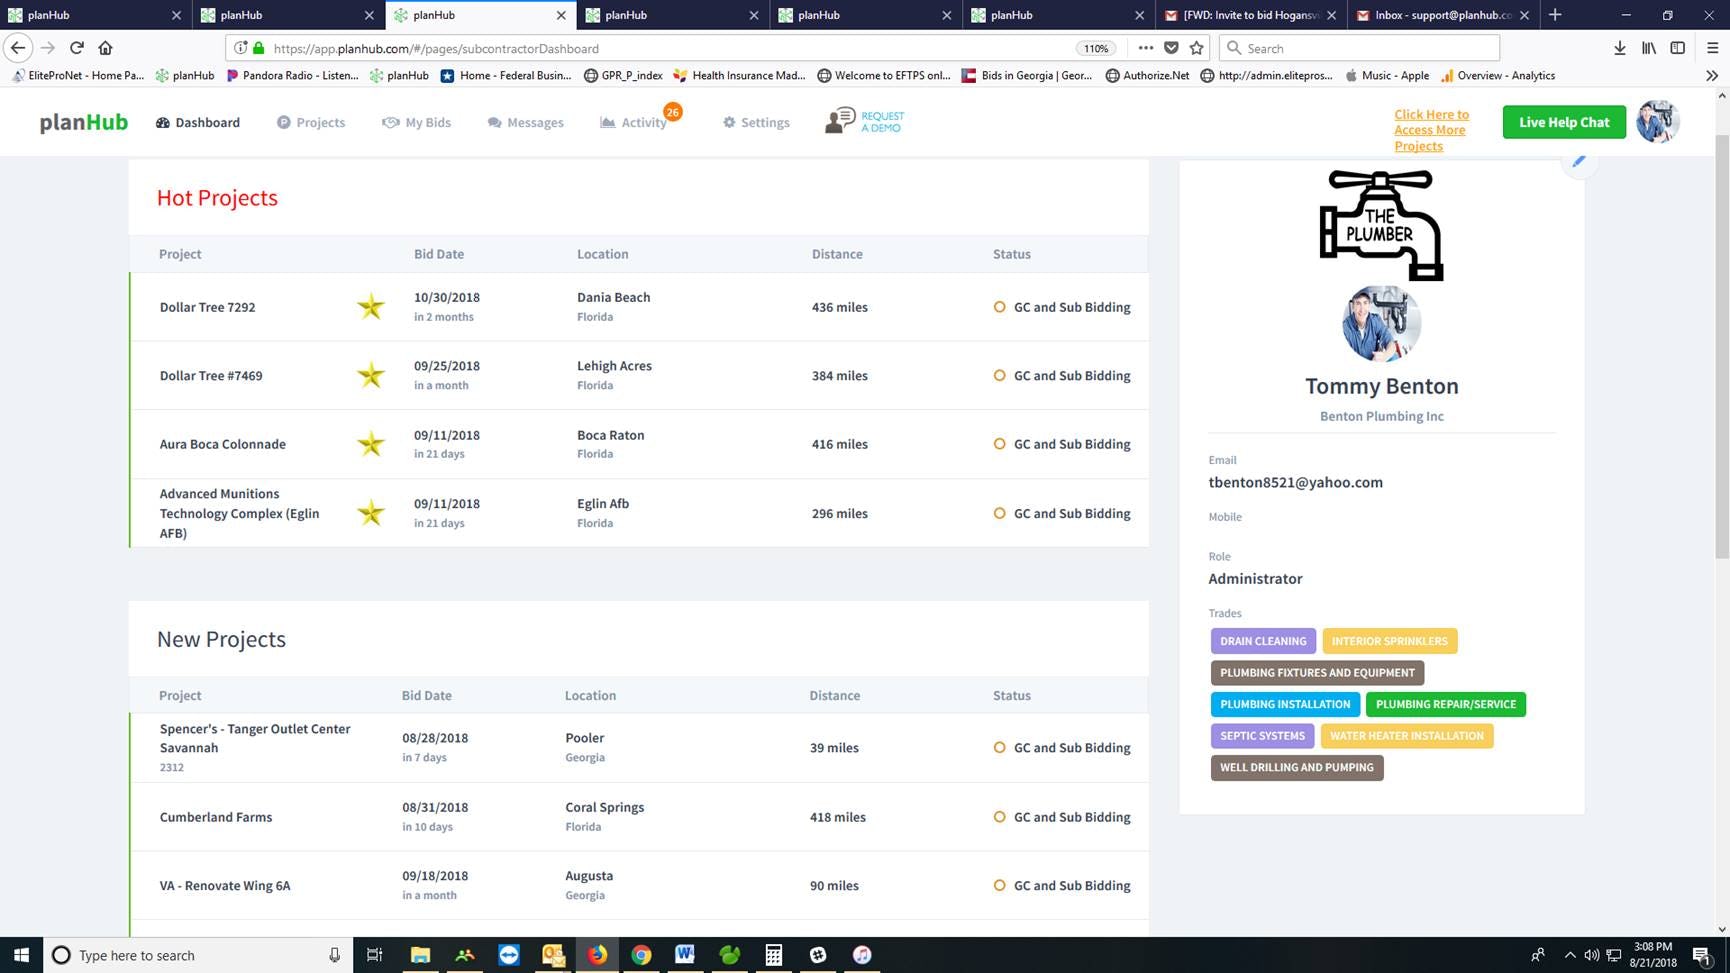Bookmark this page with the star icon
Viewport: 1730px width, 973px height.
pos(1196,48)
